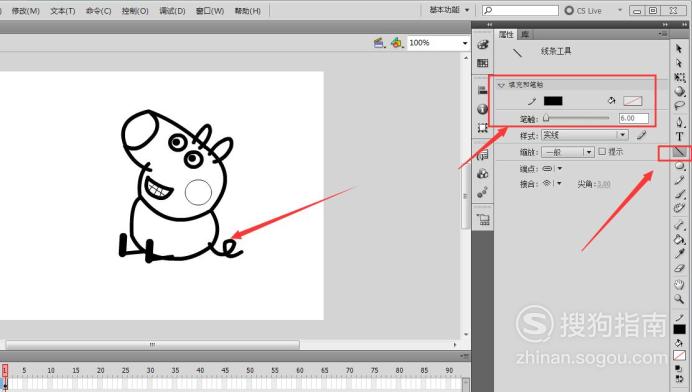Select the Eraser tool

click(x=679, y=268)
